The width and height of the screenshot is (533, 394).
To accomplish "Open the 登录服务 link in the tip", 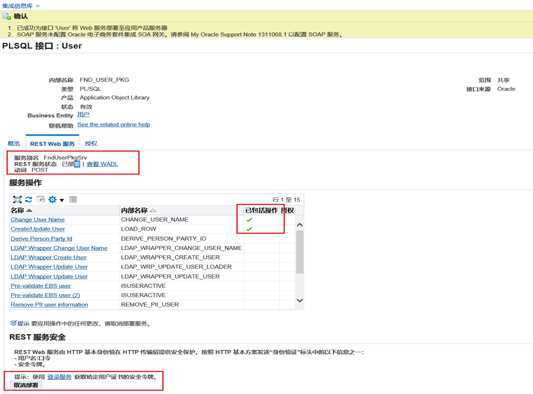I will (x=59, y=377).
